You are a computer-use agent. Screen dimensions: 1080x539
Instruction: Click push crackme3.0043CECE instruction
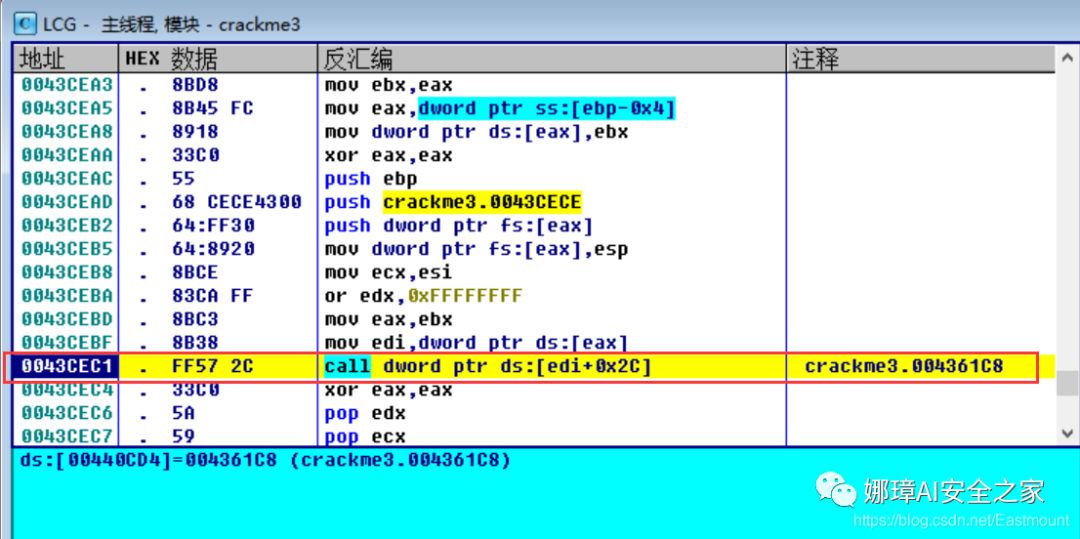coord(453,202)
